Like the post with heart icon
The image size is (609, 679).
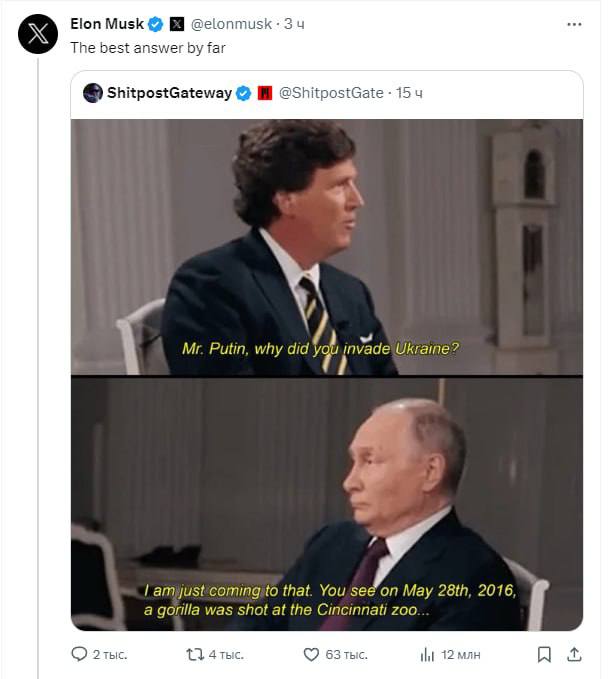(x=311, y=654)
